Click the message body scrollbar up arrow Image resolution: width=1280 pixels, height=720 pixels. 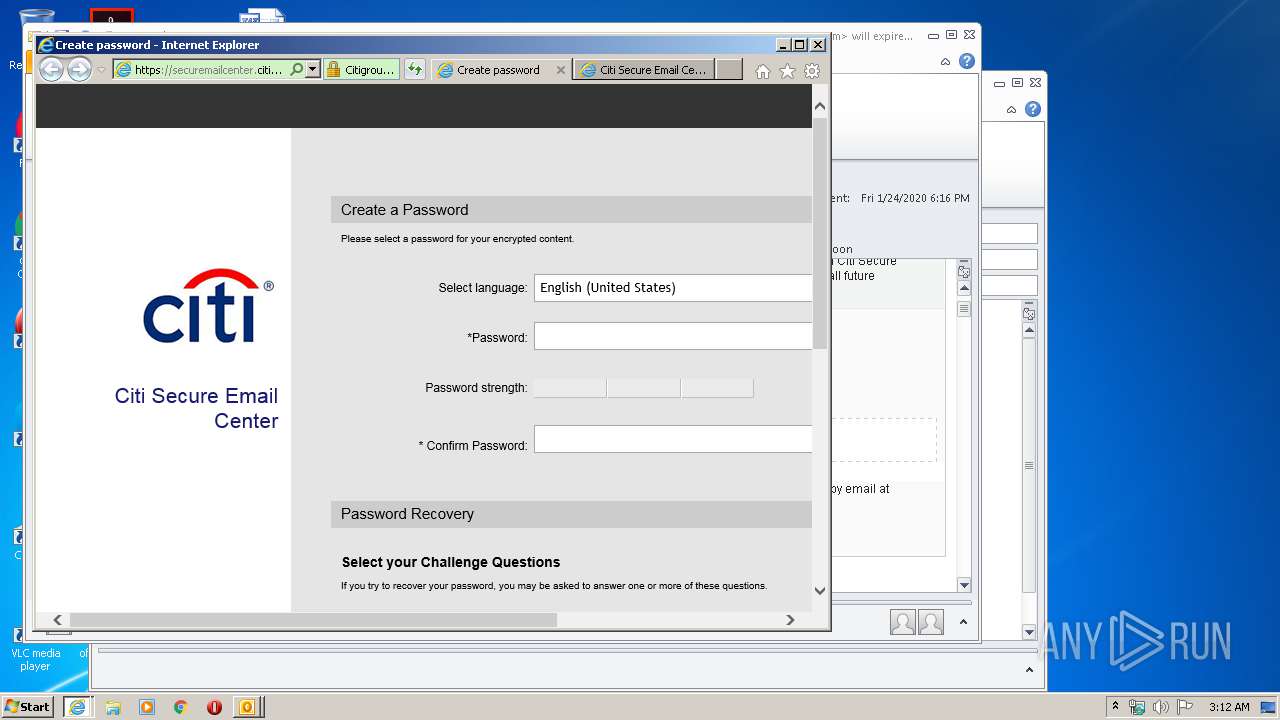pos(964,288)
